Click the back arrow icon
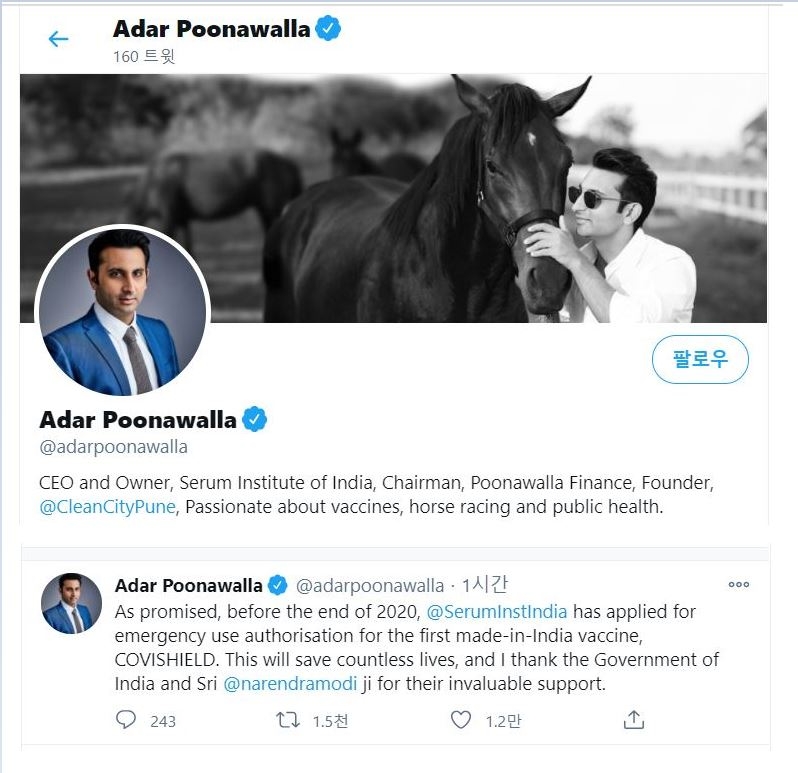The height and width of the screenshot is (773, 798). (59, 39)
